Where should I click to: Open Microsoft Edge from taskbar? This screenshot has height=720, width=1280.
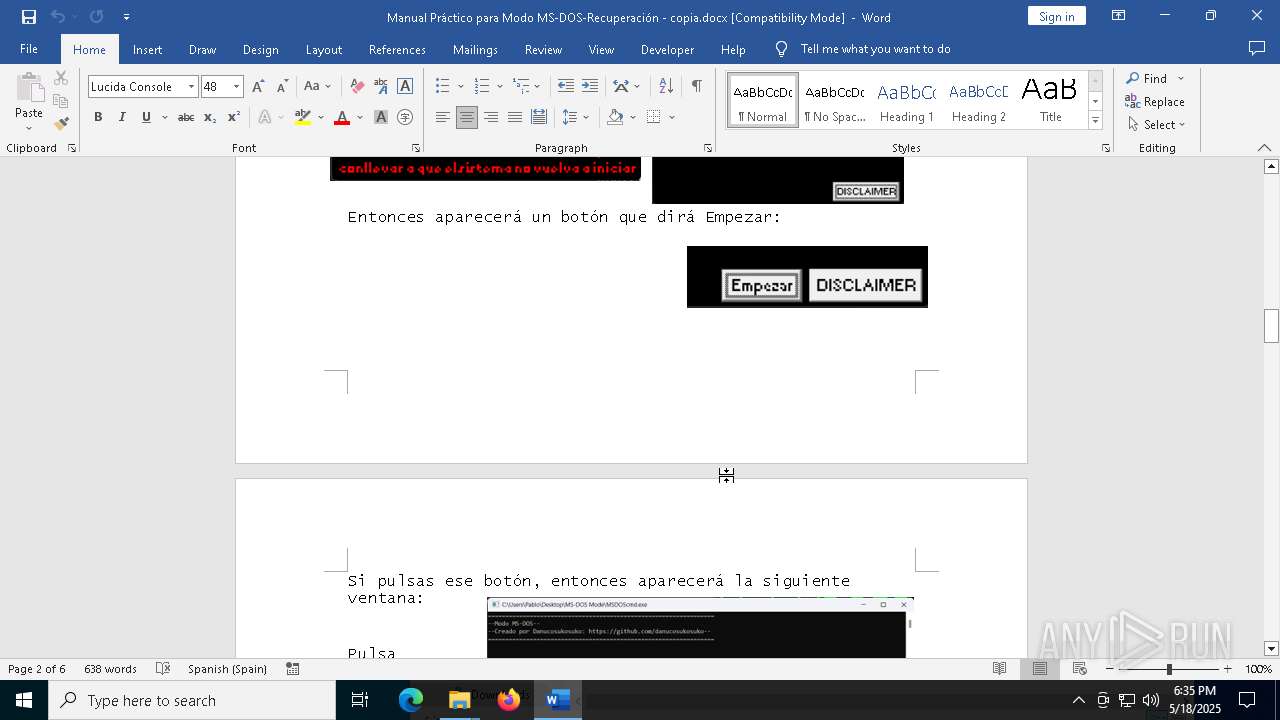[x=411, y=700]
